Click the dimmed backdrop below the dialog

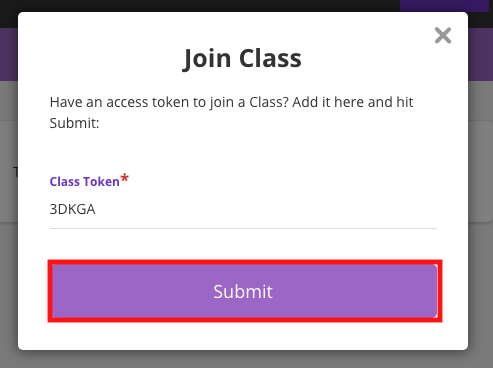click(246, 359)
